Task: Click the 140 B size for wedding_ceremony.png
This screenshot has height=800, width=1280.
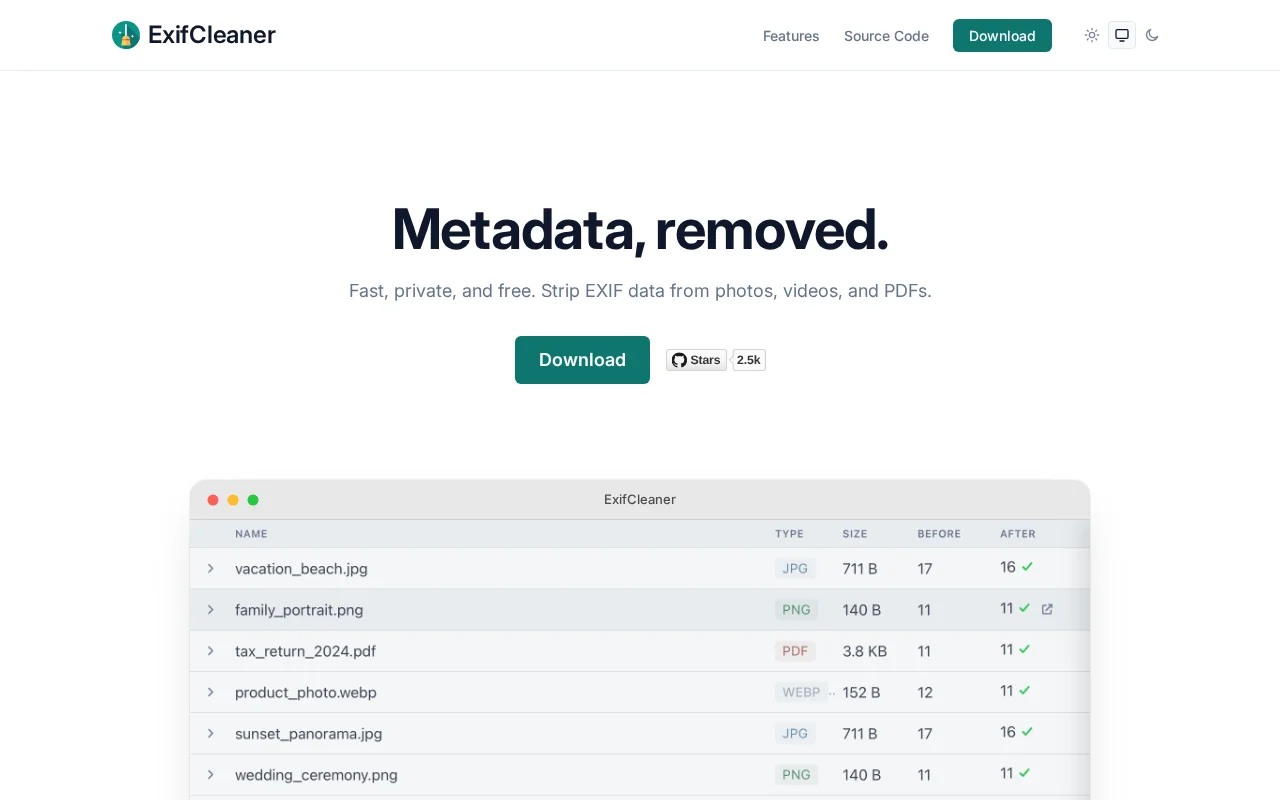Action: tap(862, 775)
